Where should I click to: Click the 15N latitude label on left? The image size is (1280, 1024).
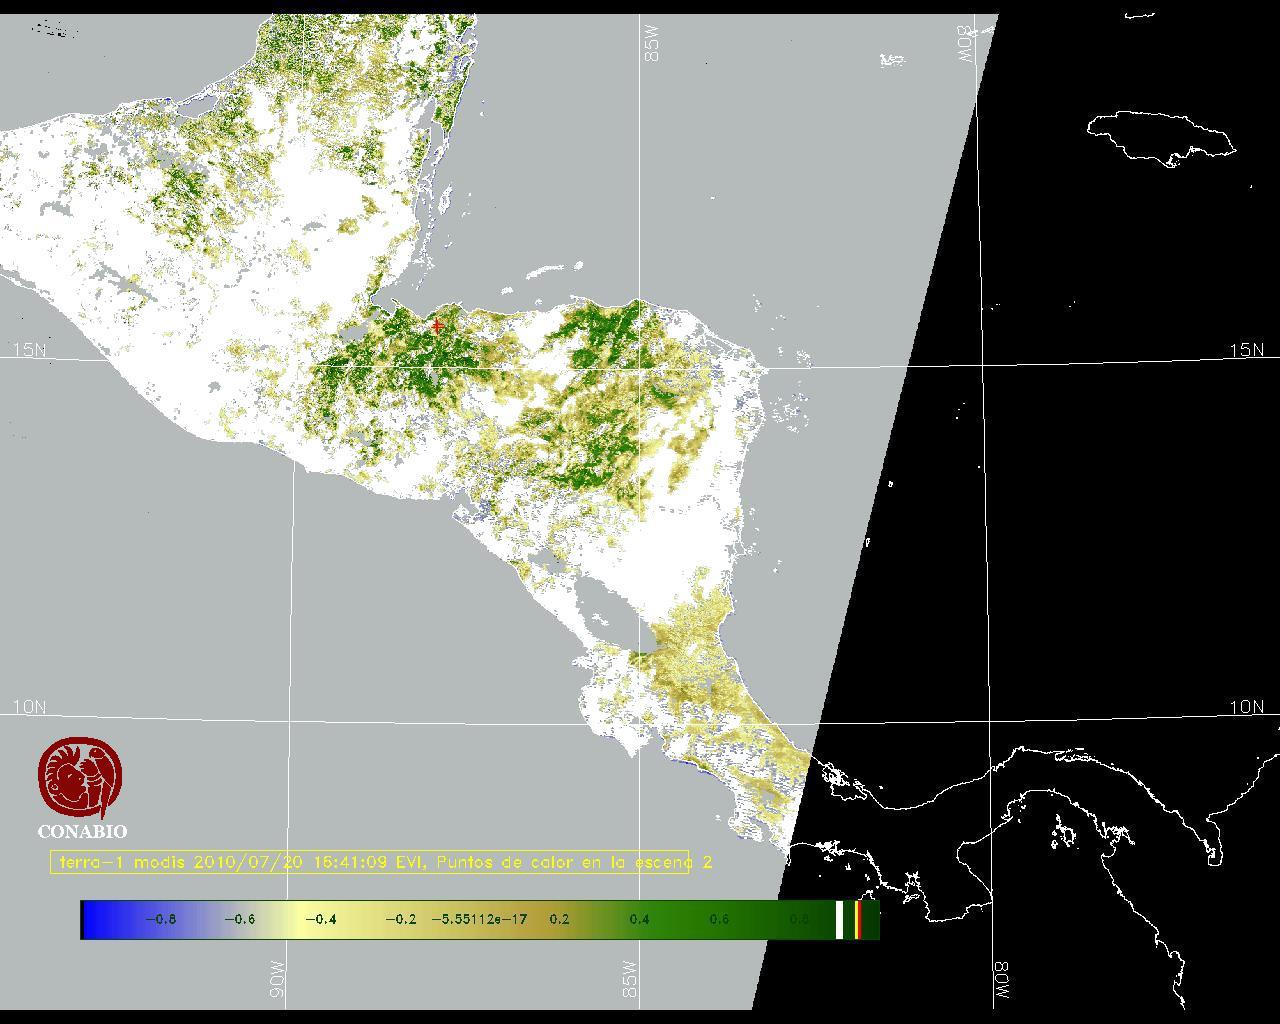click(x=29, y=350)
